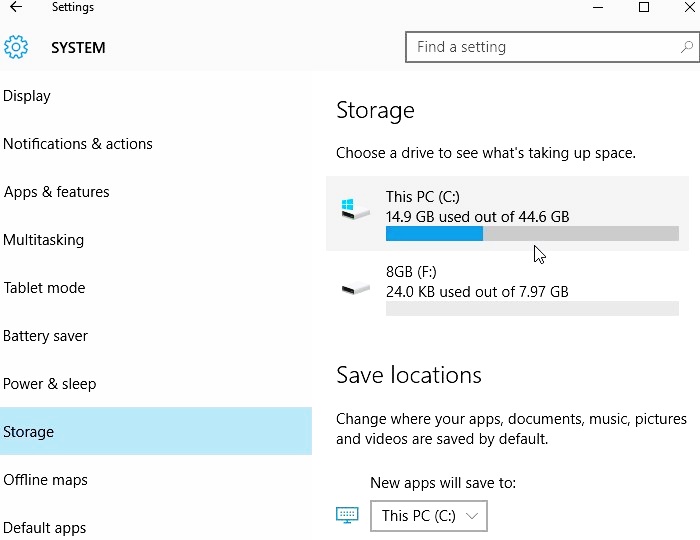Open 8GB (F:) drive details
The width and height of the screenshot is (700, 540).
click(507, 288)
